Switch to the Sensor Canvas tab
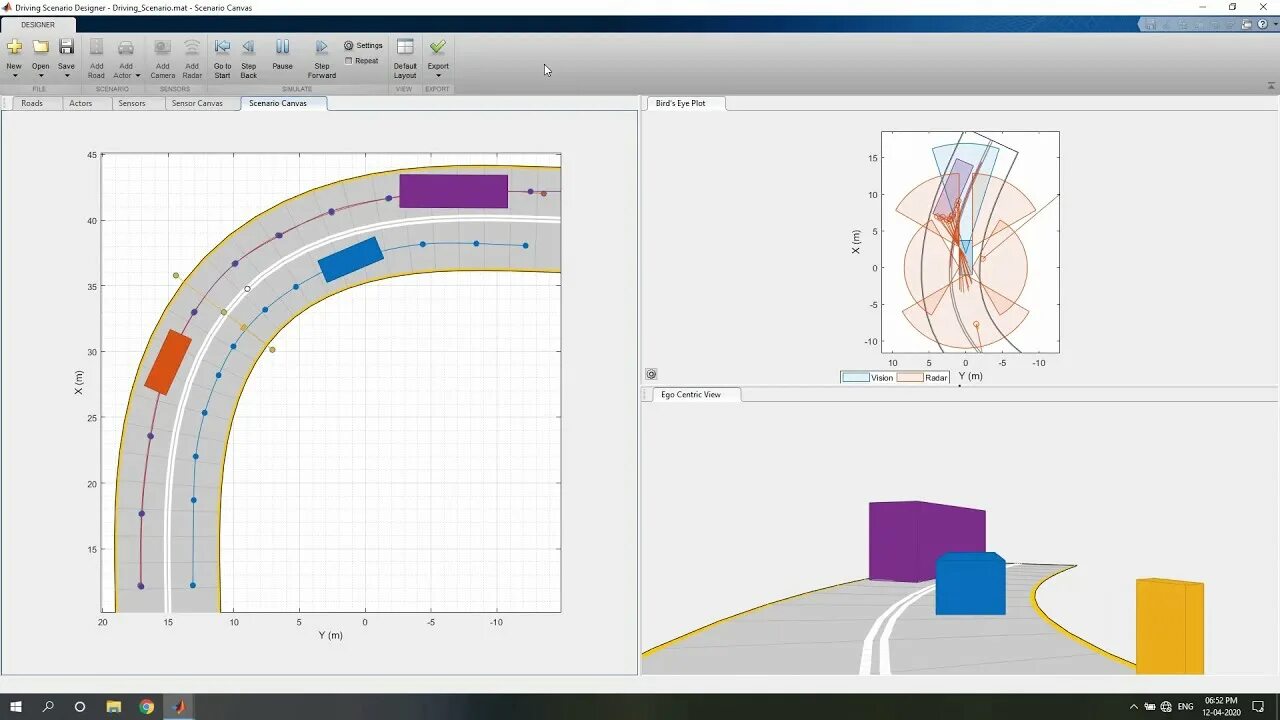The image size is (1280, 720). [x=197, y=103]
